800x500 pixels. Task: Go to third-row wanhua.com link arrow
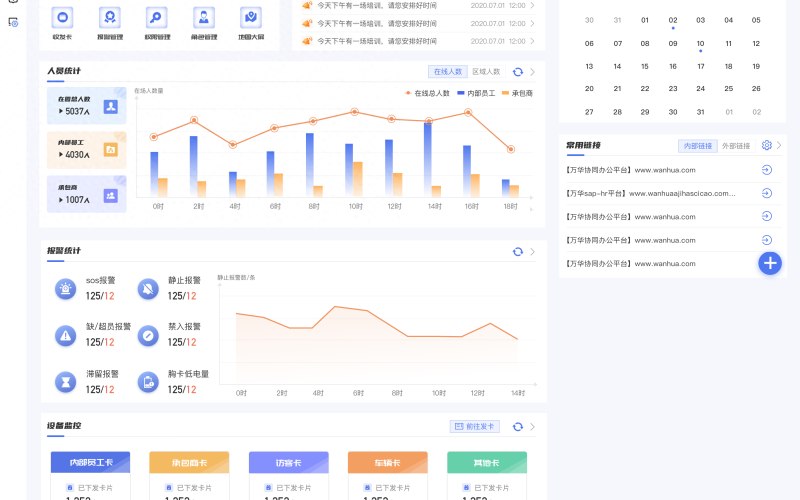pyautogui.click(x=766, y=216)
